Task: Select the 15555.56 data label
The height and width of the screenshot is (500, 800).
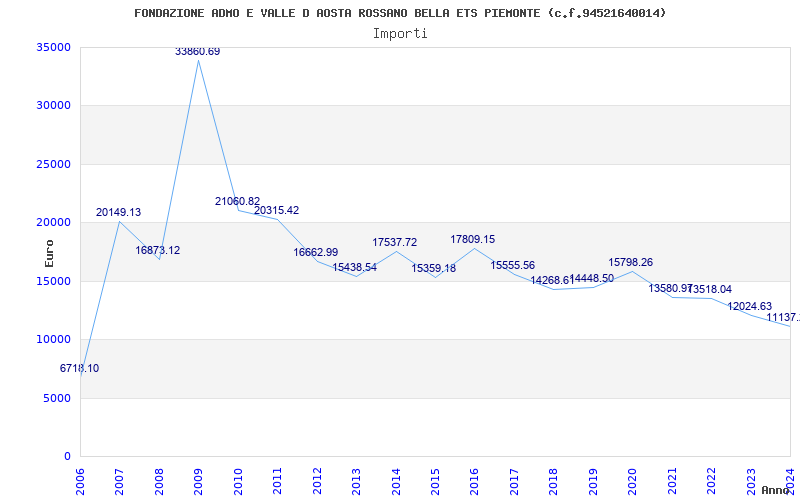Action: click(x=513, y=265)
